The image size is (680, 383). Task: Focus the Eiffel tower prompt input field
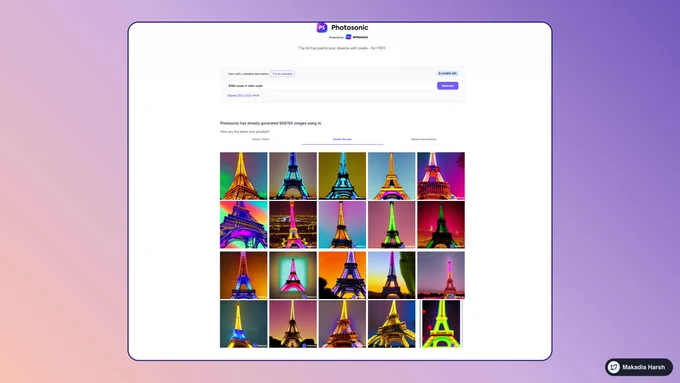[x=330, y=86]
